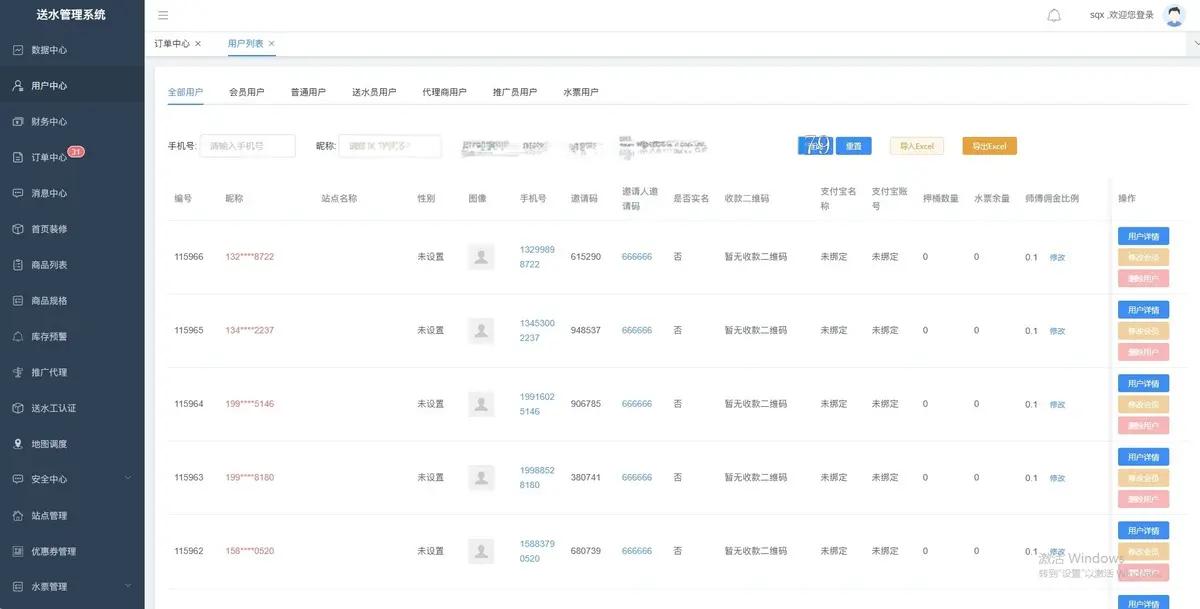Screen dimensions: 1200x609
Task: Click 删除用户 for user 115966
Action: [1143, 279]
